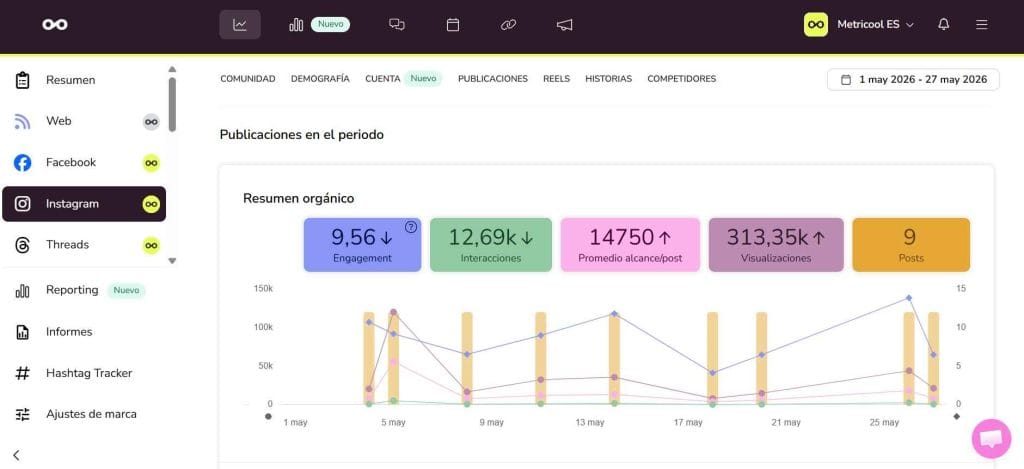
Task: Switch to the COMPETIDORES tab
Action: pyautogui.click(x=682, y=78)
